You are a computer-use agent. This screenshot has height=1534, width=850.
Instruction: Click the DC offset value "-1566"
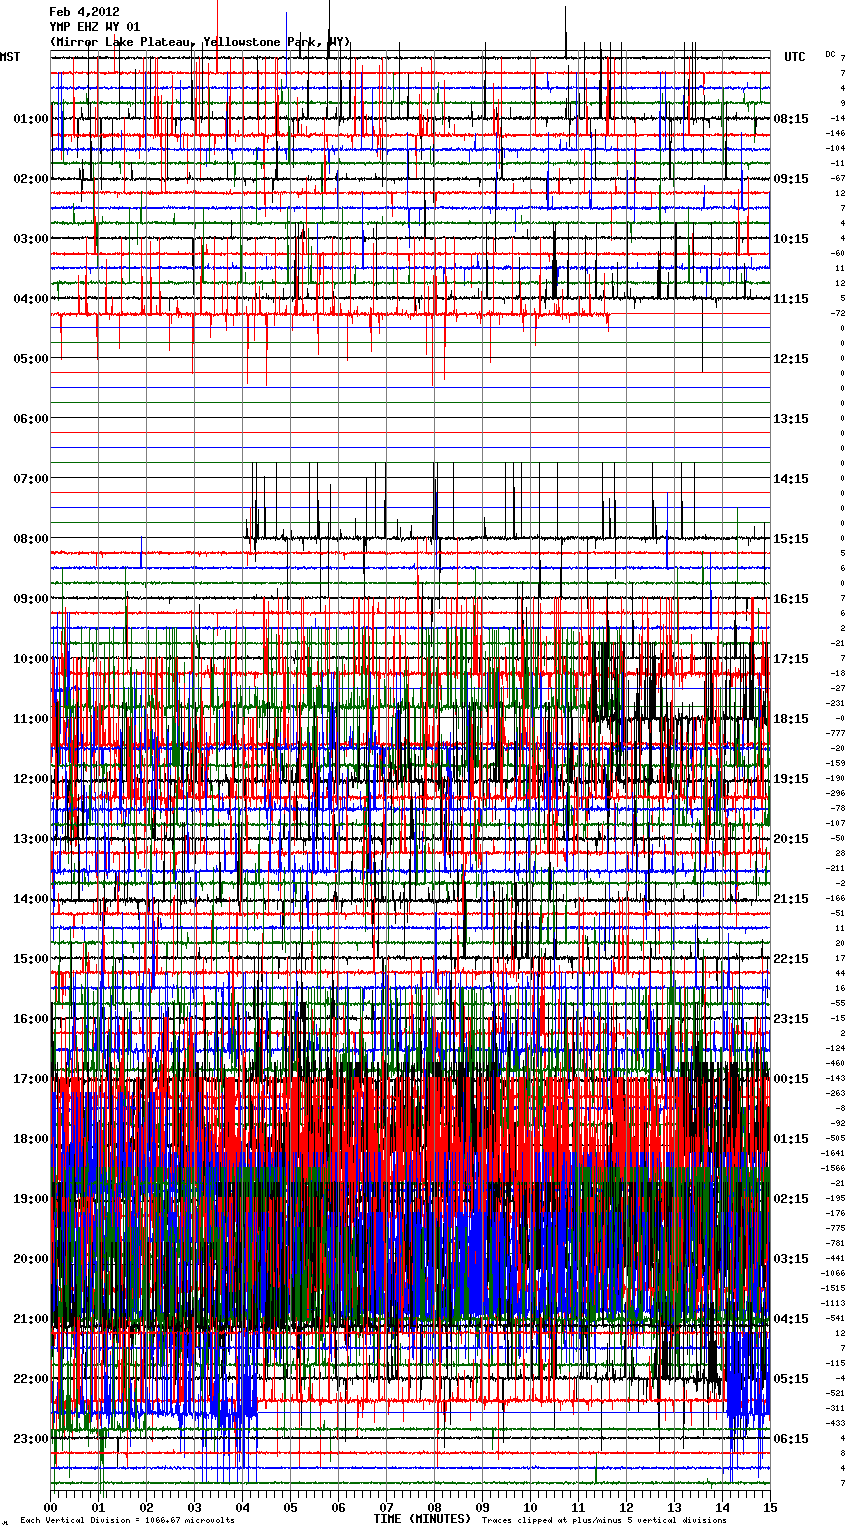click(x=833, y=1168)
